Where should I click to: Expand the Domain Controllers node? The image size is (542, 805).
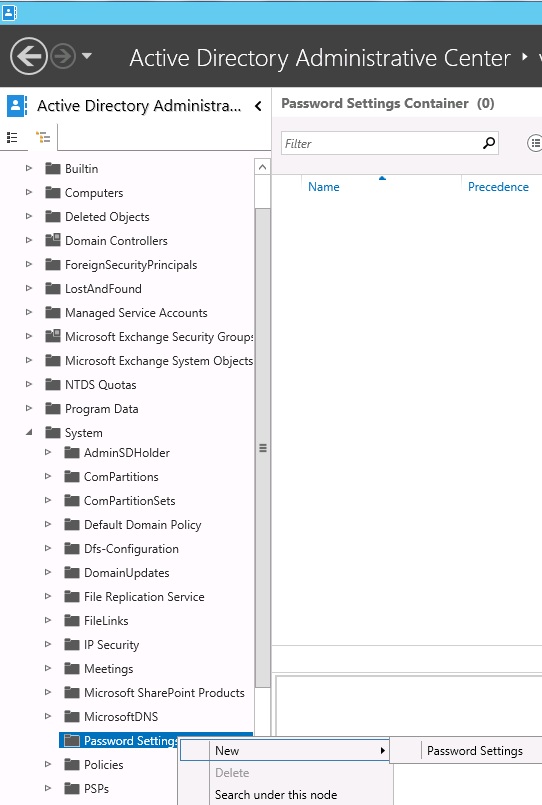pos(29,240)
